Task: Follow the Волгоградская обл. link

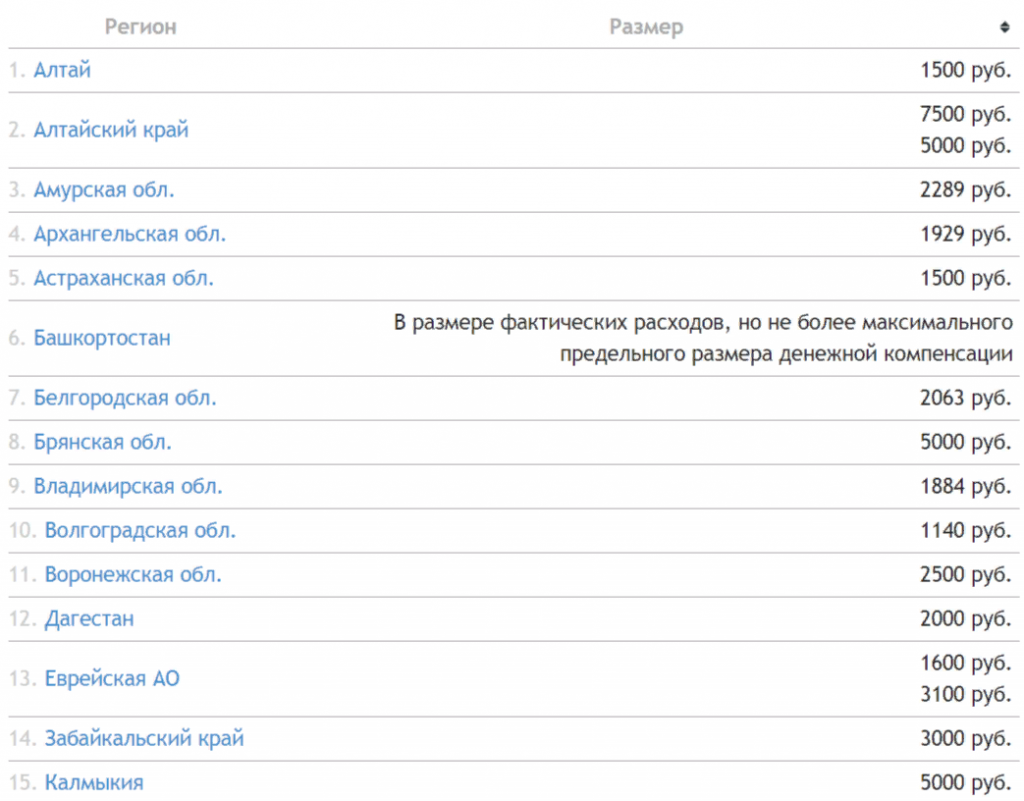Action: pyautogui.click(x=140, y=530)
